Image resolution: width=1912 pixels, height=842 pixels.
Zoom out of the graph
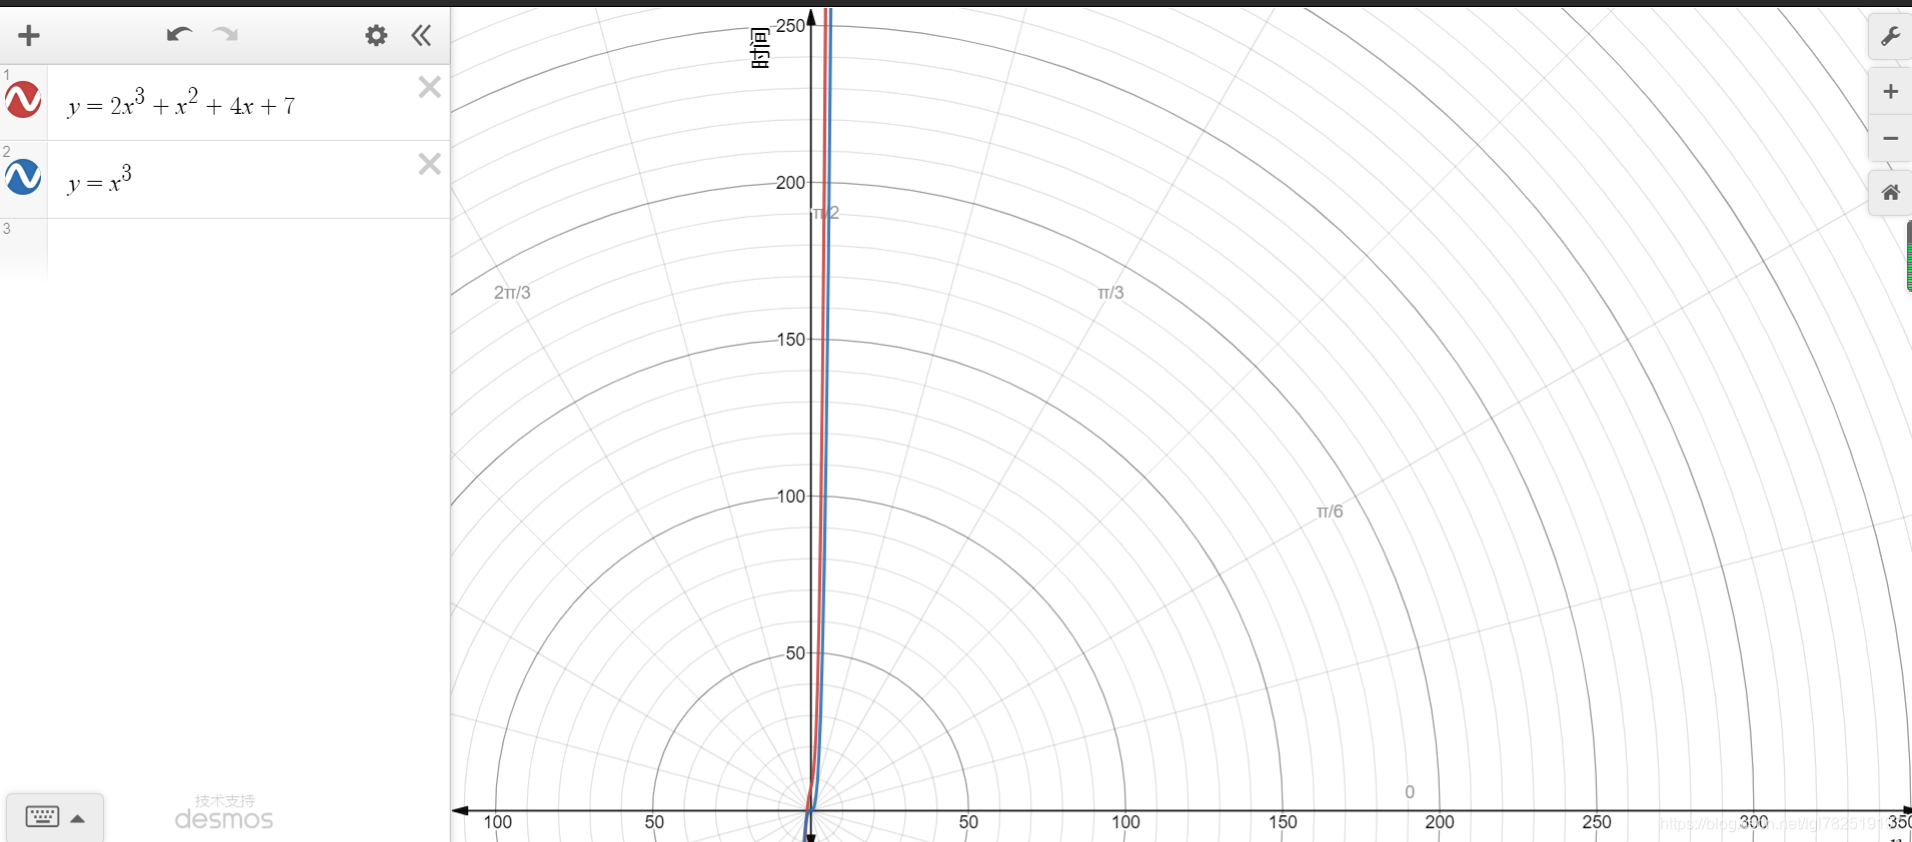[1890, 138]
